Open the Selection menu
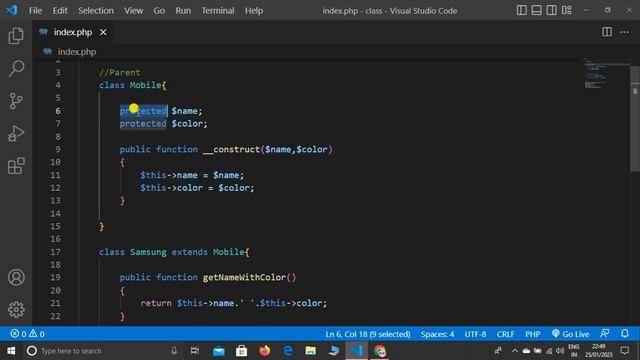The width and height of the screenshot is (640, 360). 96,11
